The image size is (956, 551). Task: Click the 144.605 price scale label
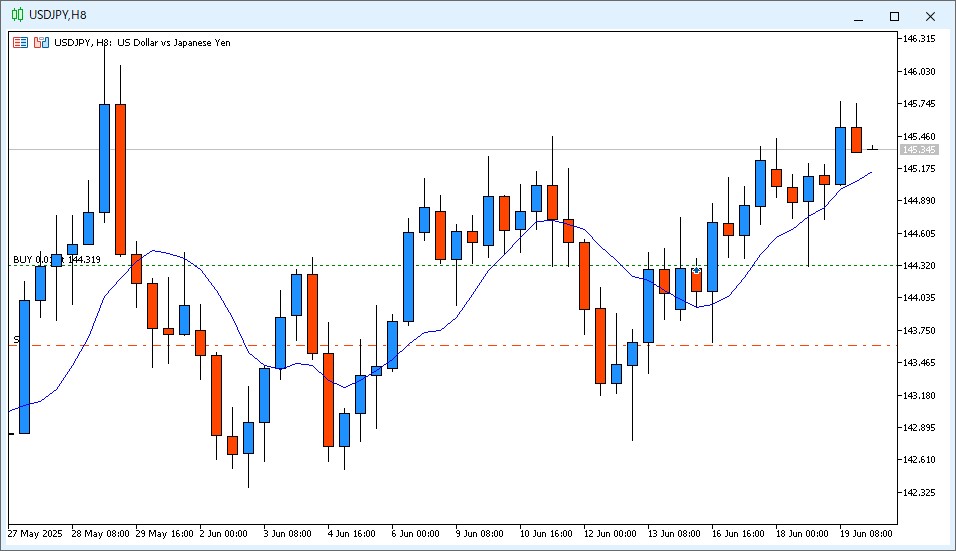[x=919, y=233]
